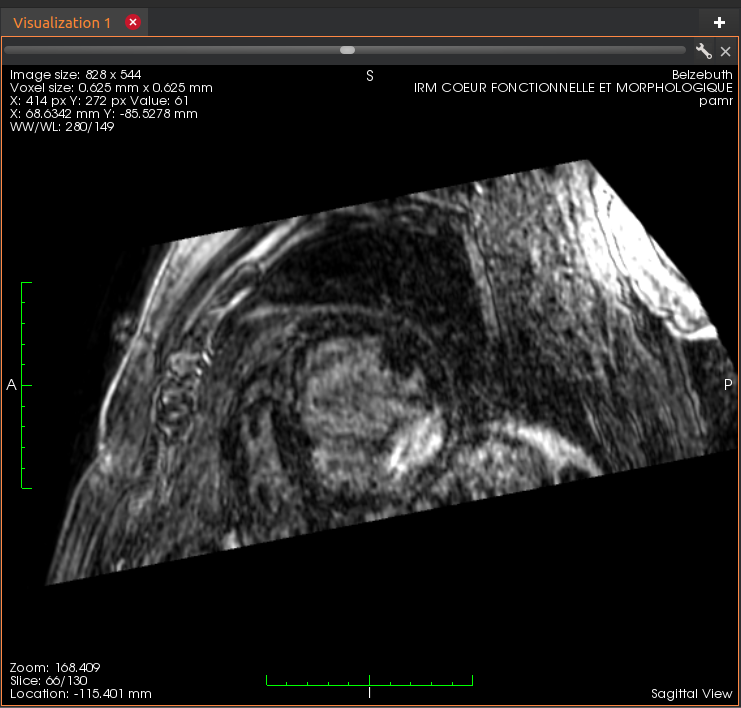Viewport: 741px width, 708px height.
Task: Click the 'X: 68.6342 mm Y: -85.5278 mm' text
Action: coord(103,114)
